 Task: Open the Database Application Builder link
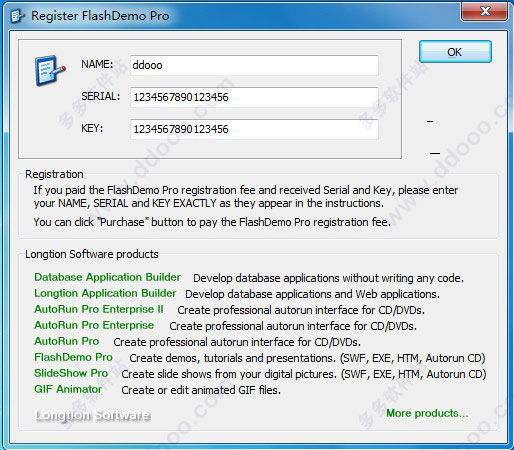(107, 277)
